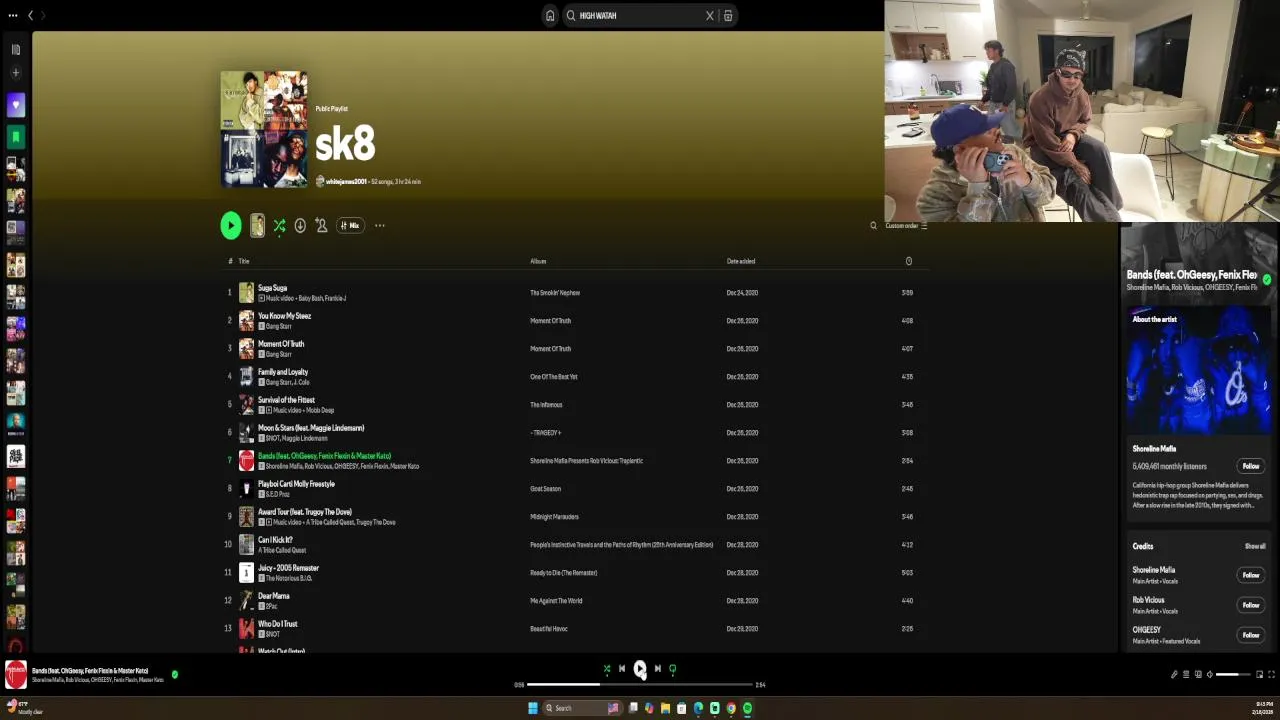This screenshot has height=720, width=1280.
Task: Enter full screen player view
Action: 1272,675
